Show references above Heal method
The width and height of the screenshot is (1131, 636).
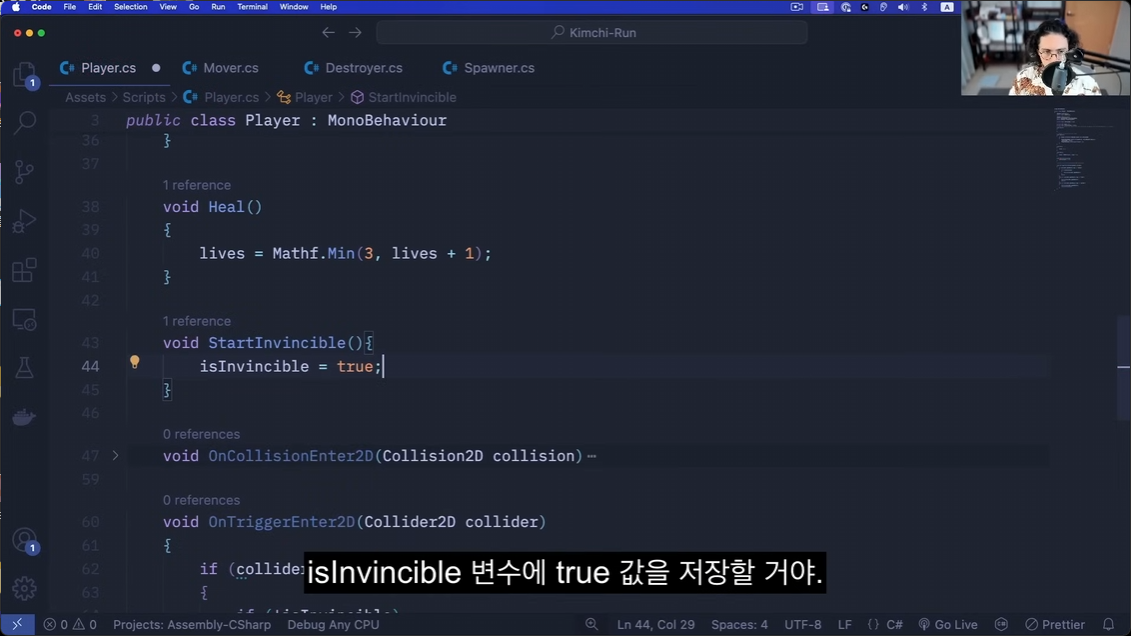[x=196, y=185]
